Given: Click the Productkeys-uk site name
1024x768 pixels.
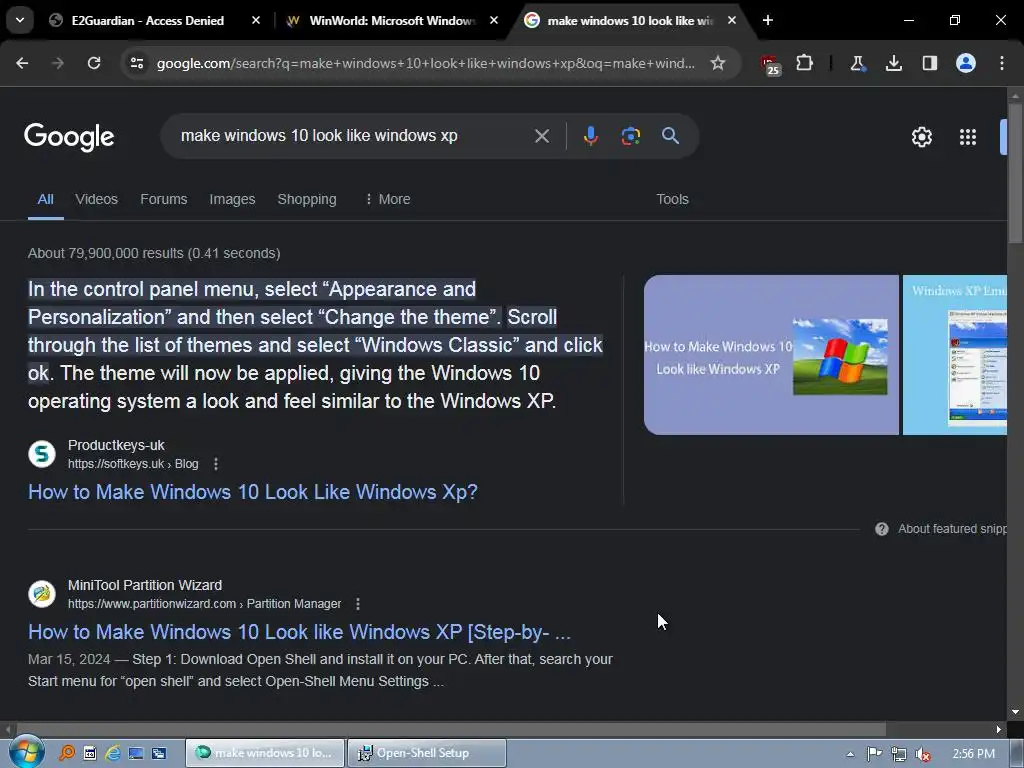Looking at the screenshot, I should pyautogui.click(x=116, y=445).
